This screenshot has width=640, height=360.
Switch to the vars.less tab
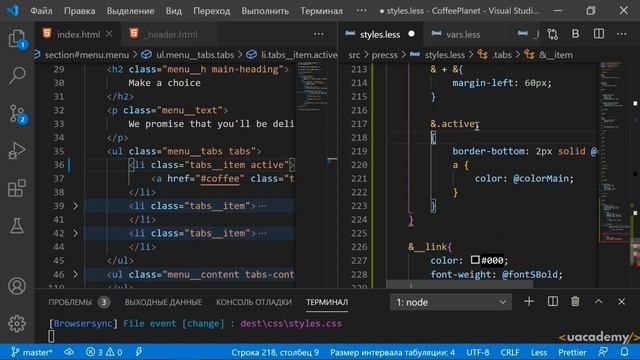(463, 34)
